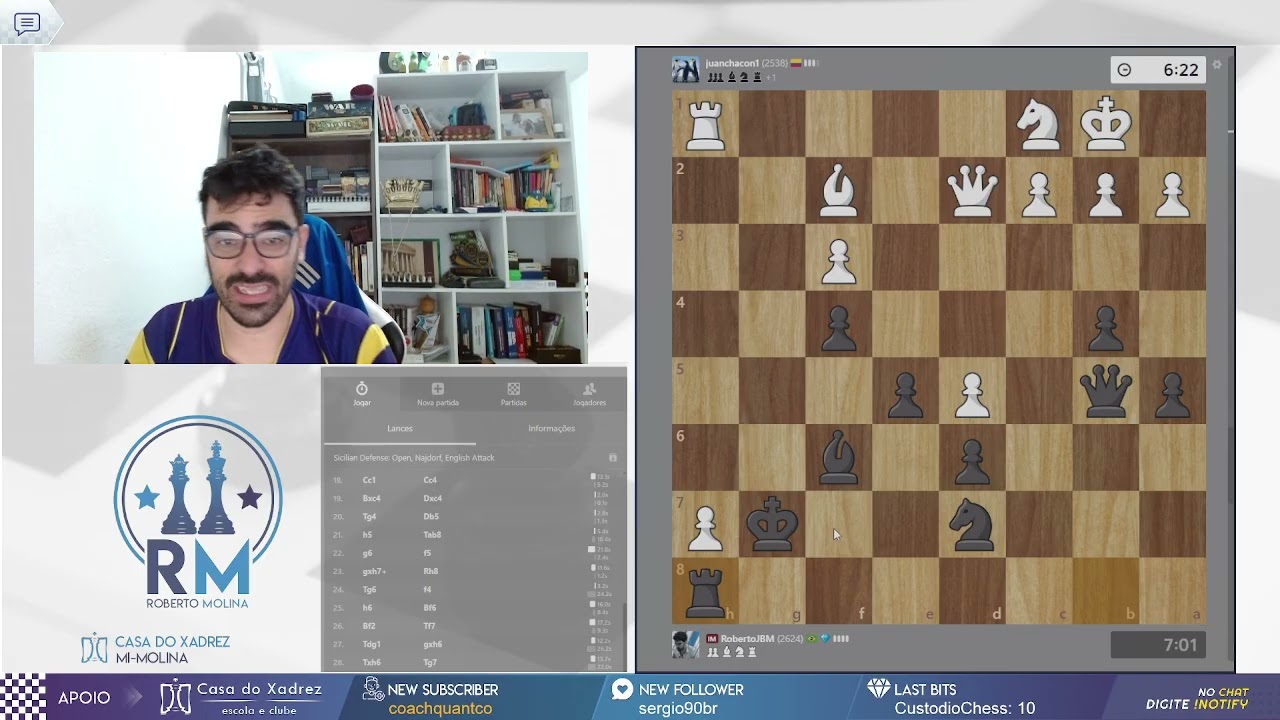Click the player clock showing 7:01
Image resolution: width=1280 pixels, height=720 pixels.
pos(1159,645)
